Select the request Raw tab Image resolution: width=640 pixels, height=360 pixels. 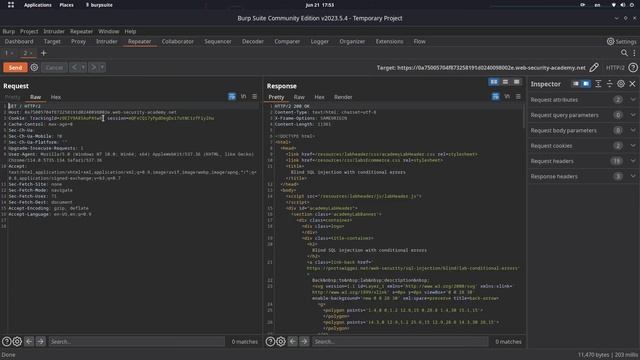(x=36, y=97)
